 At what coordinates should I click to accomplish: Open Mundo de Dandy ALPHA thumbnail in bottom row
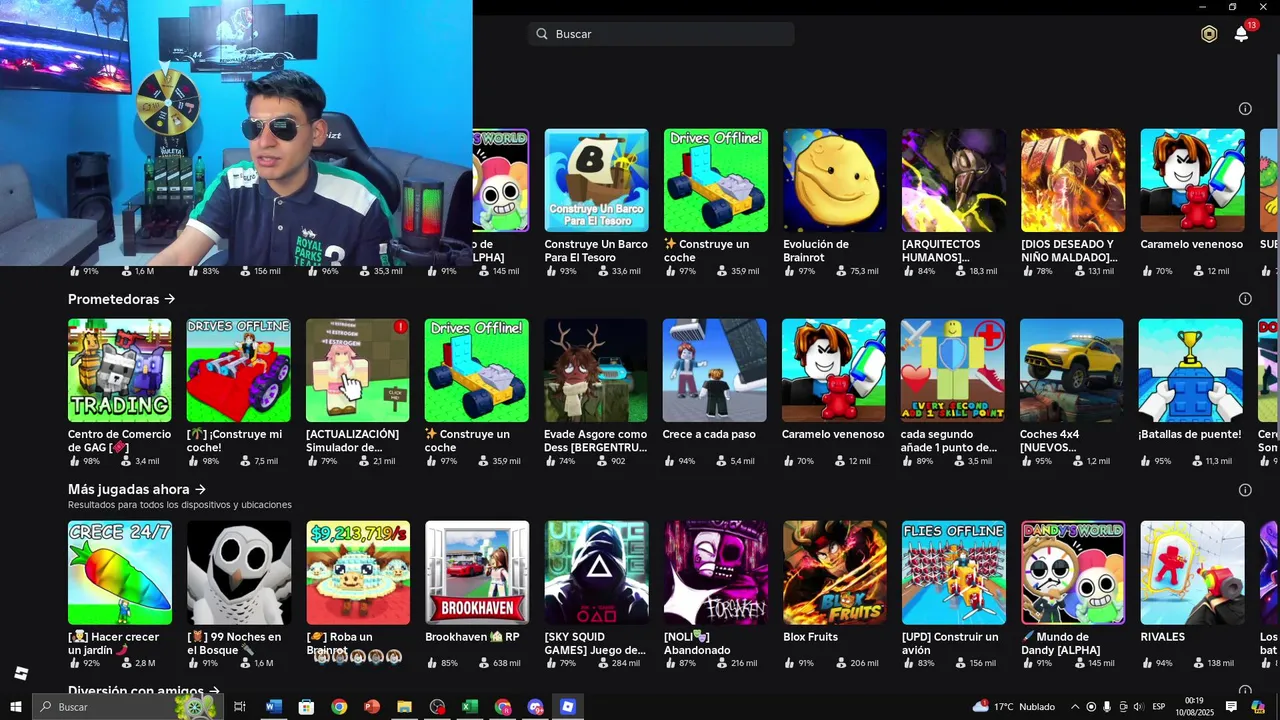1073,572
